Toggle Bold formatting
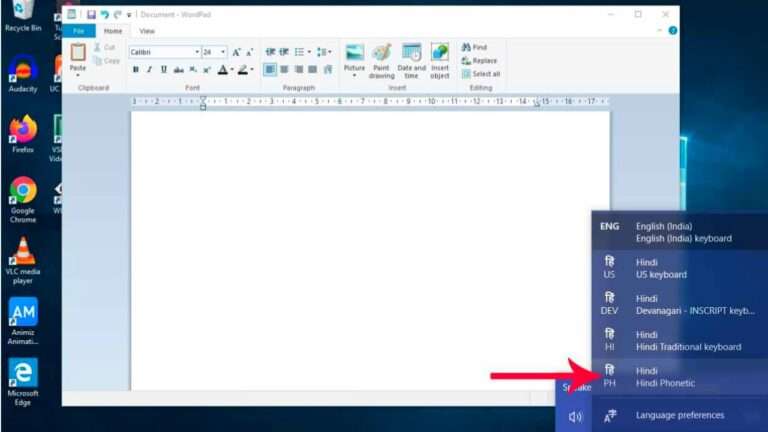This screenshot has height=432, width=768. click(x=136, y=70)
